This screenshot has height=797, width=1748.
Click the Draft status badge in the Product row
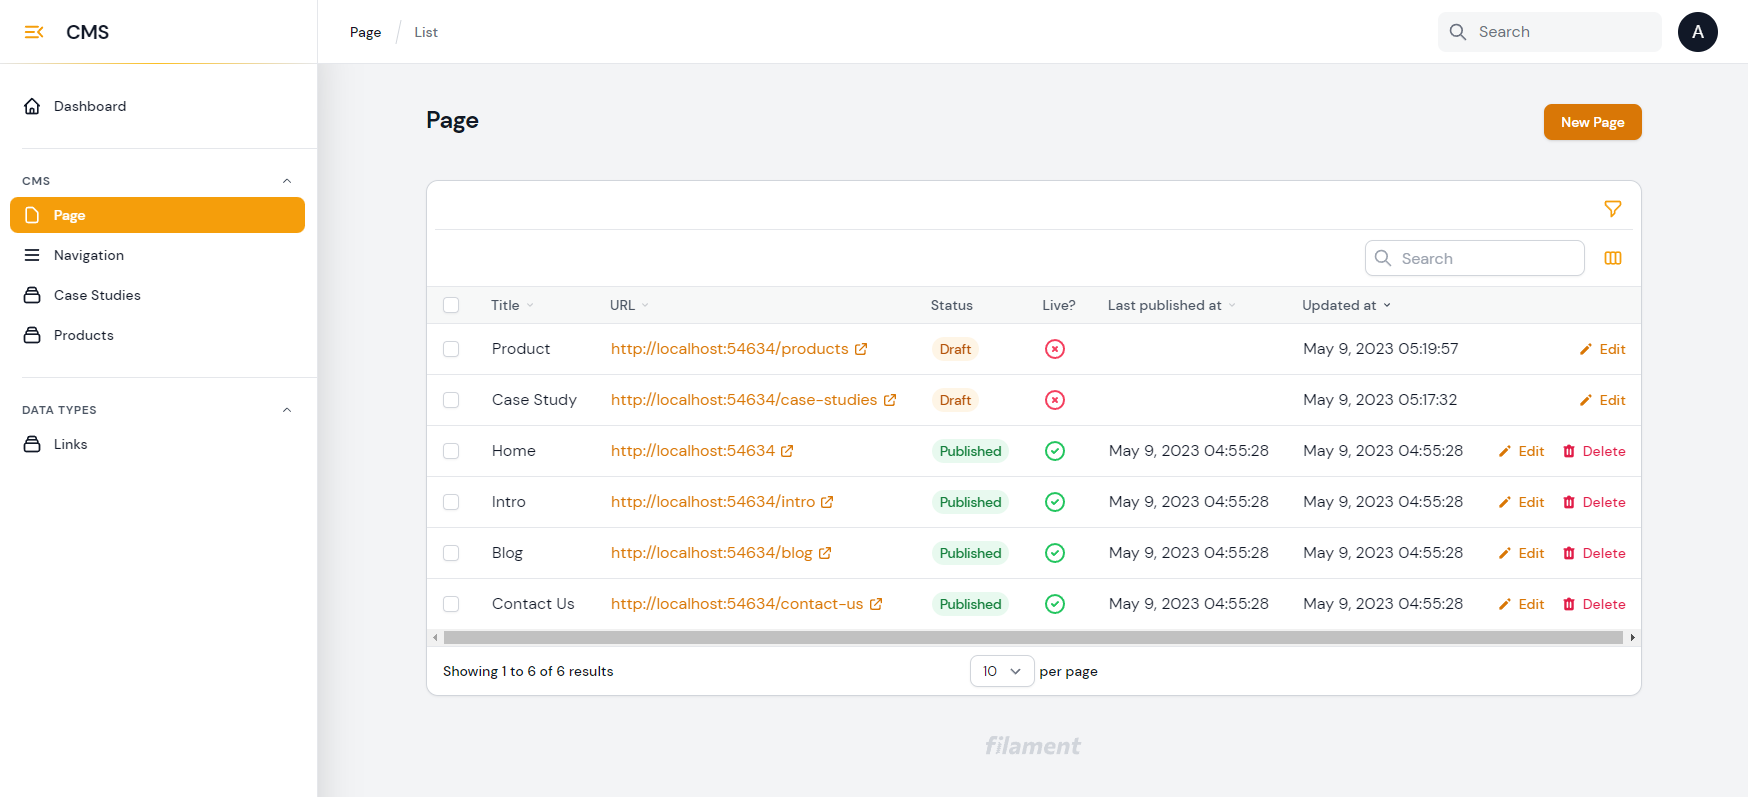[955, 349]
